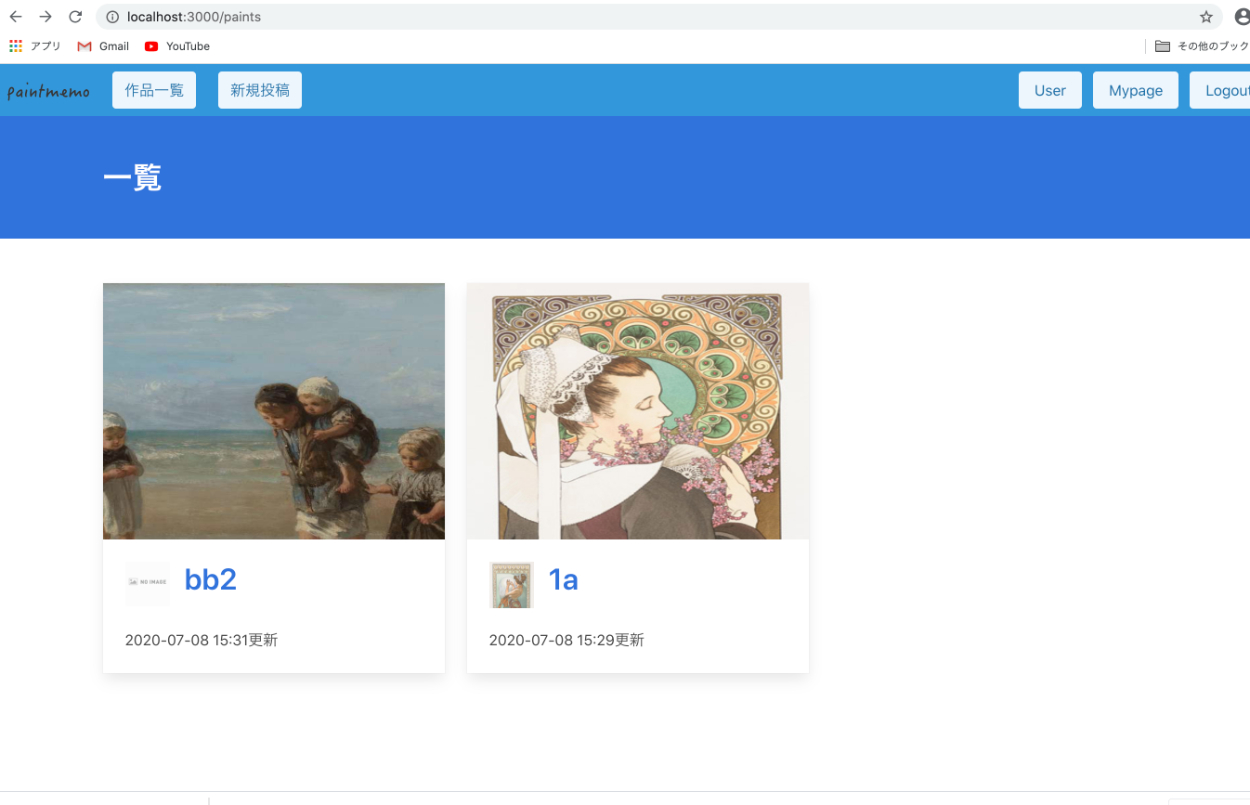Click the 2020-07-08 15:31更新 timestamp

click(201, 640)
